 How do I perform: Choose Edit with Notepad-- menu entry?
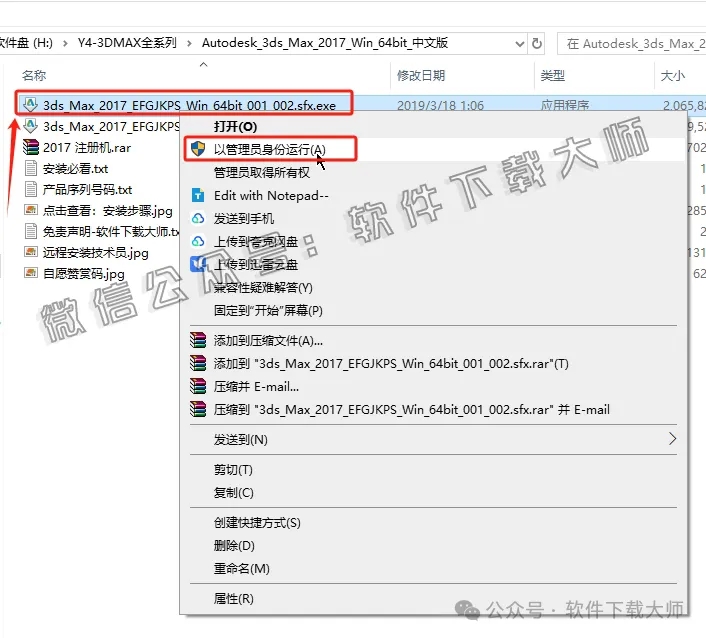(271, 195)
